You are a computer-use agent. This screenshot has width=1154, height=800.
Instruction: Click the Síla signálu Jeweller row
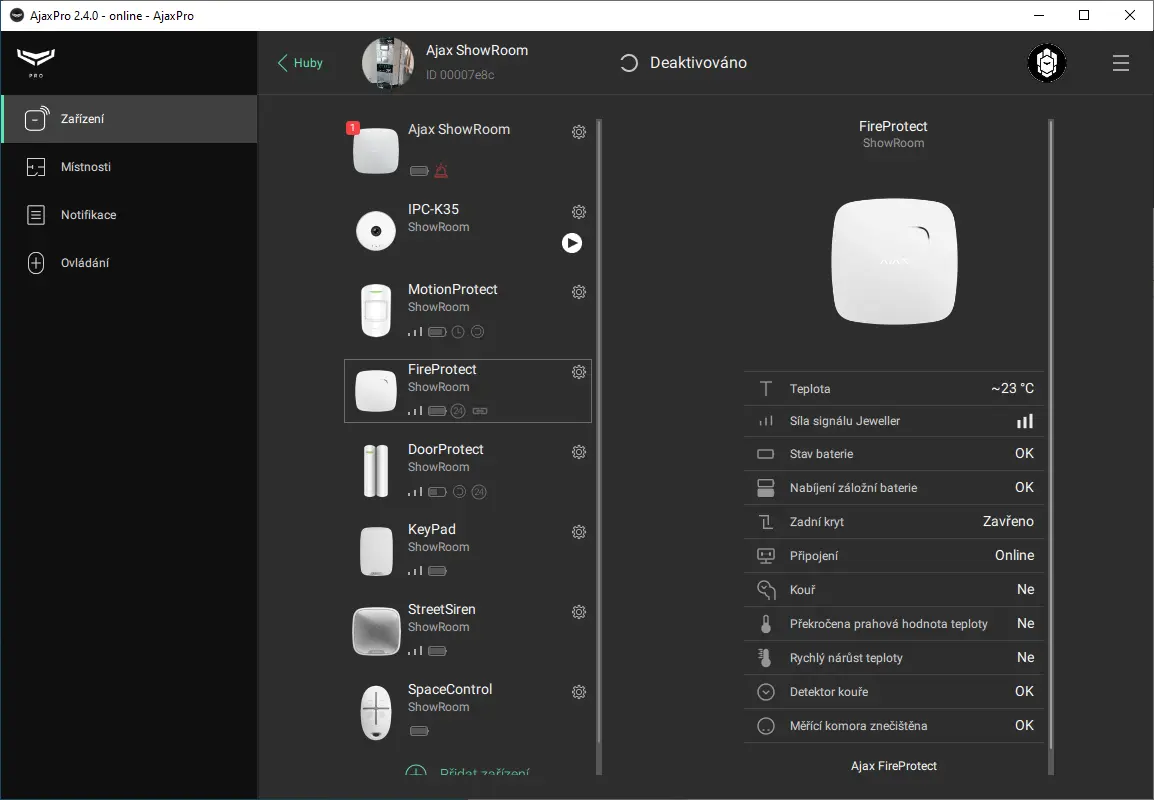coord(894,421)
